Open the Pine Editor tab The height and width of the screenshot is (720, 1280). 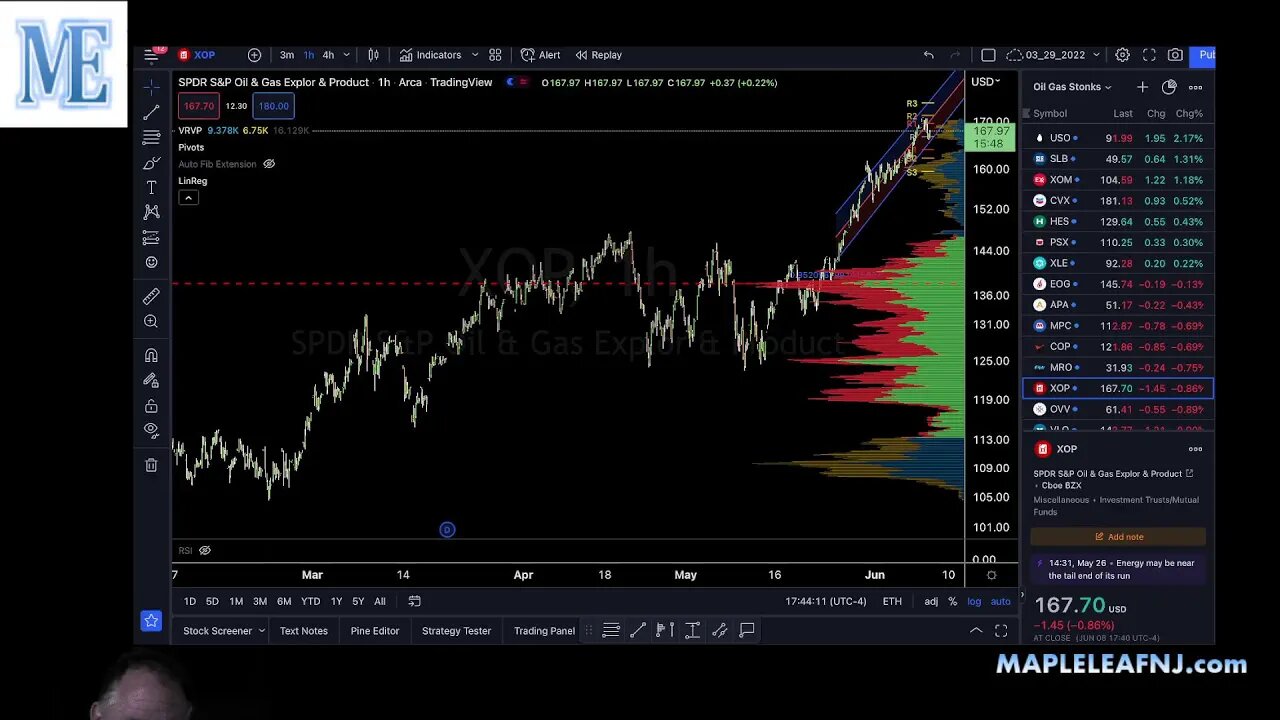click(x=375, y=631)
